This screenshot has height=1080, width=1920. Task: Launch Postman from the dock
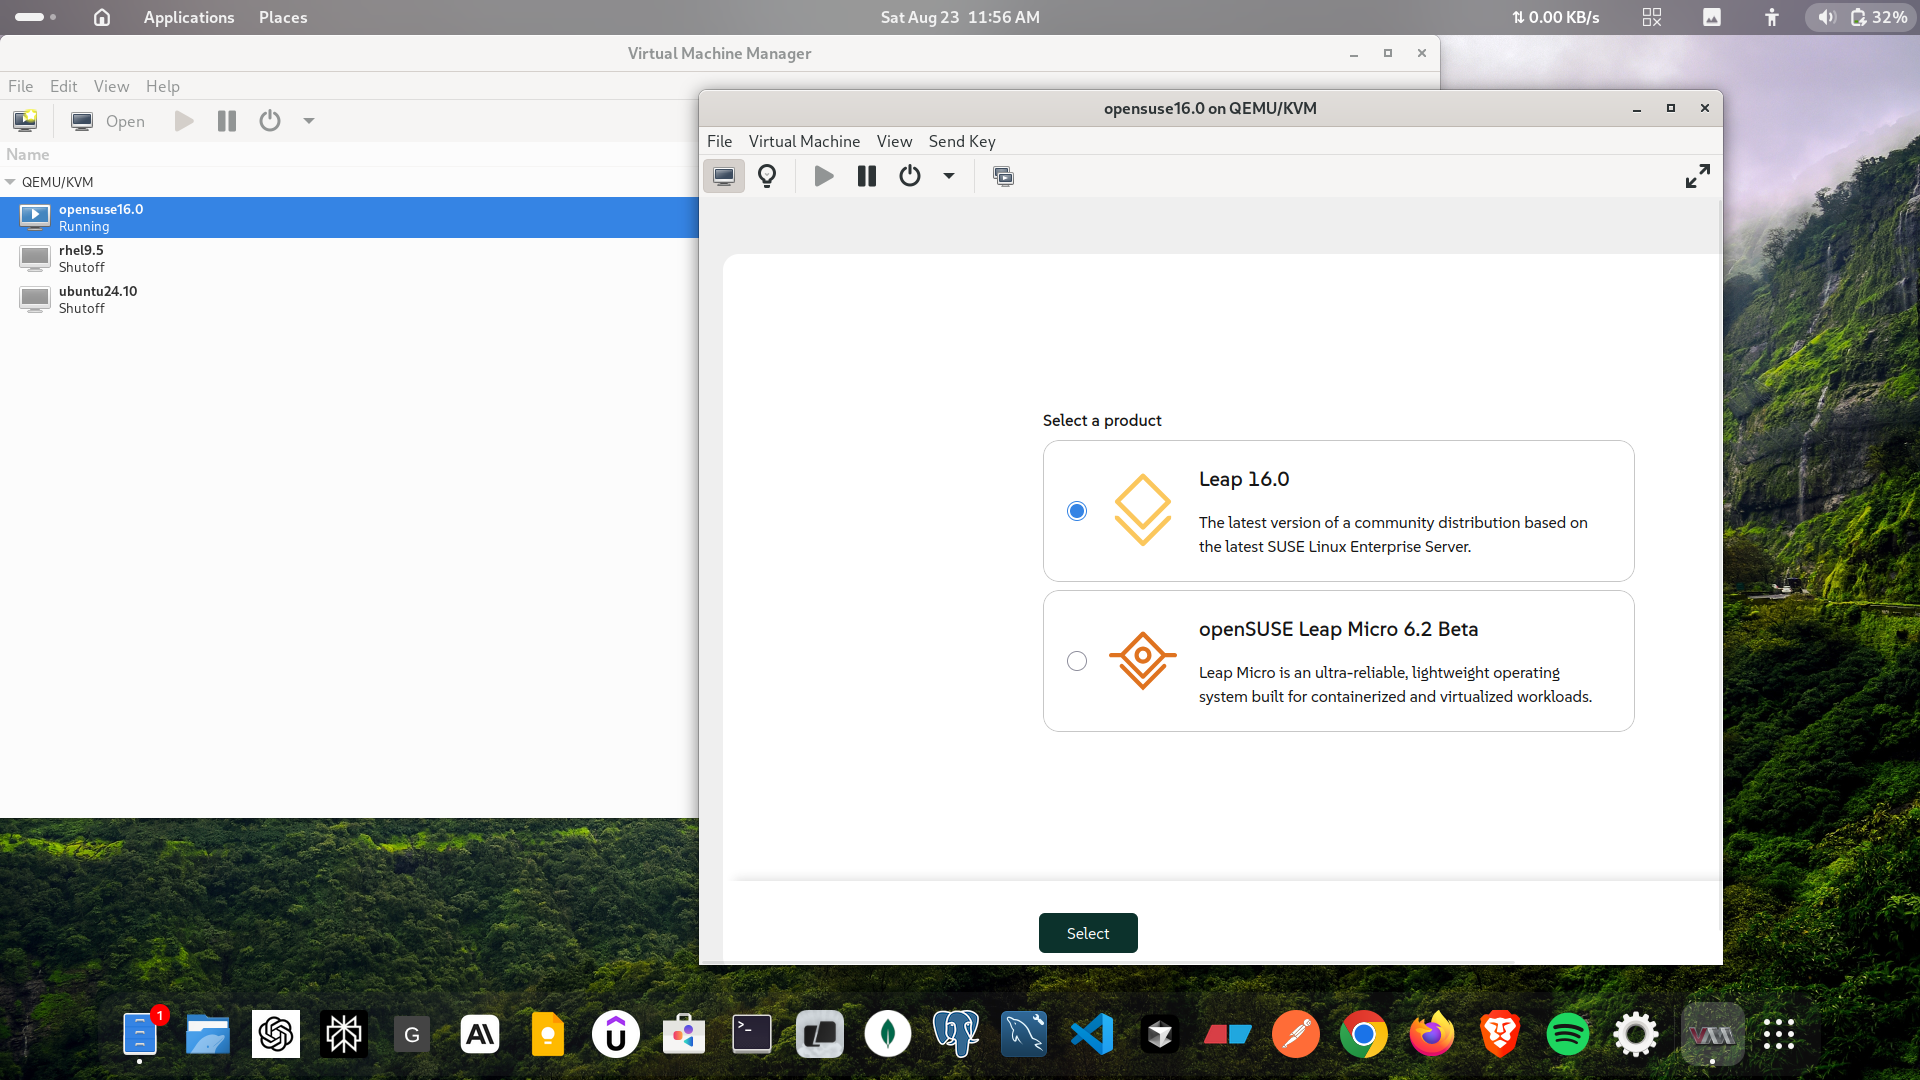pyautogui.click(x=1296, y=1034)
